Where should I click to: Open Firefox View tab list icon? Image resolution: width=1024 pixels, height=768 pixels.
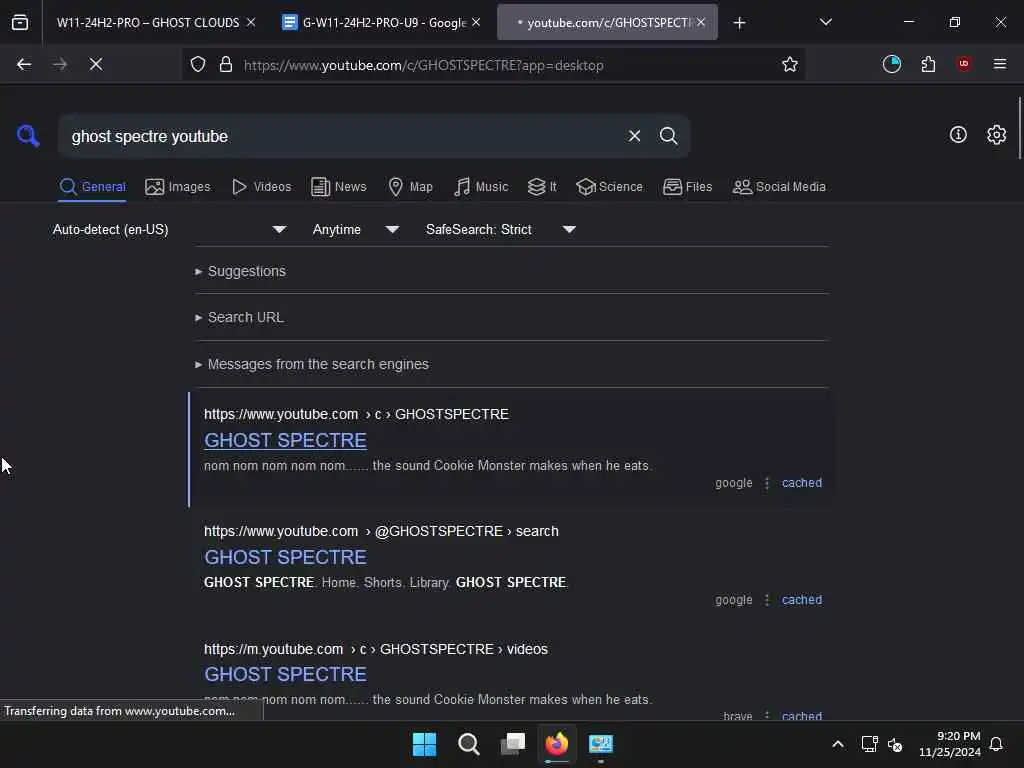(20, 23)
